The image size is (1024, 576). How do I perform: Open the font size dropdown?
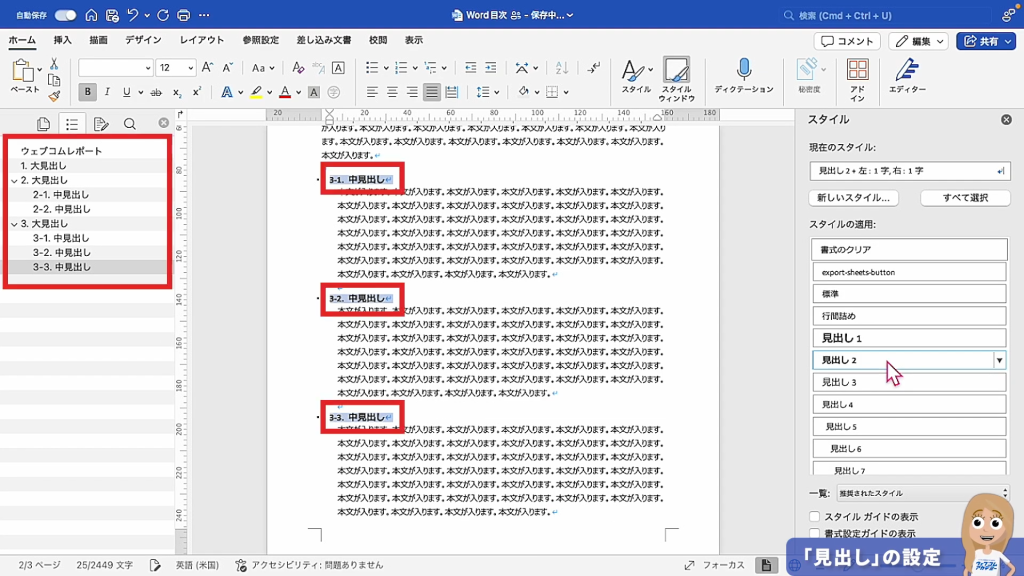tap(191, 68)
